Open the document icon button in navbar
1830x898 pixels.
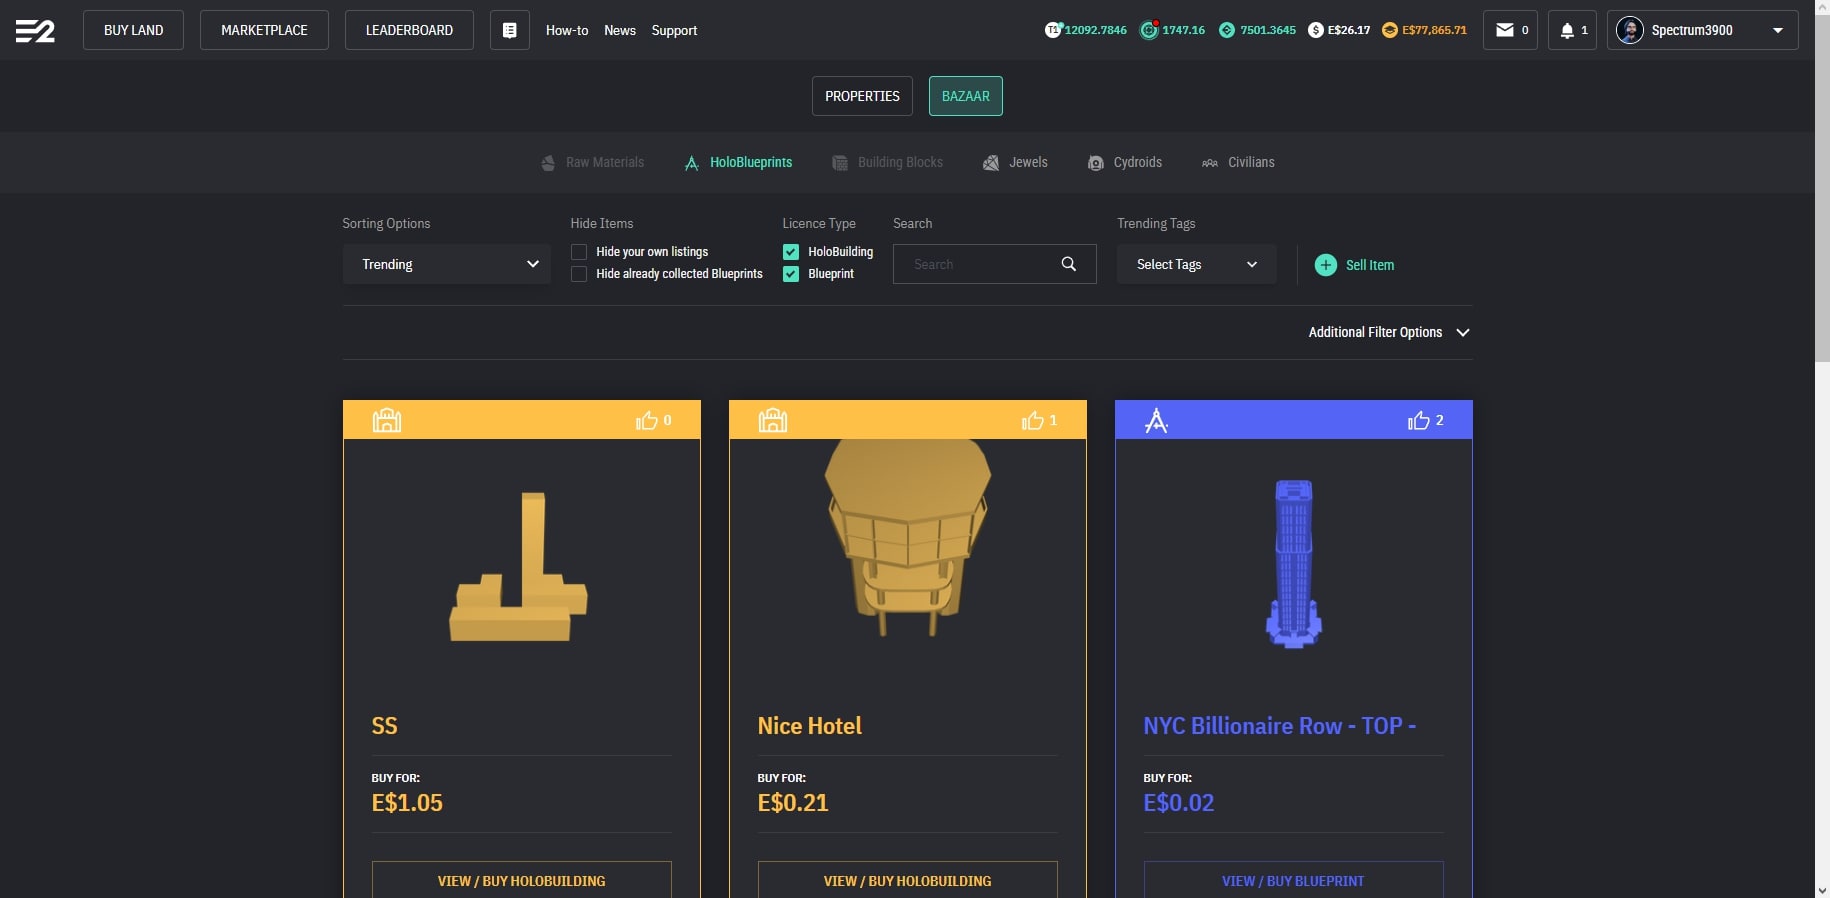[x=509, y=30]
